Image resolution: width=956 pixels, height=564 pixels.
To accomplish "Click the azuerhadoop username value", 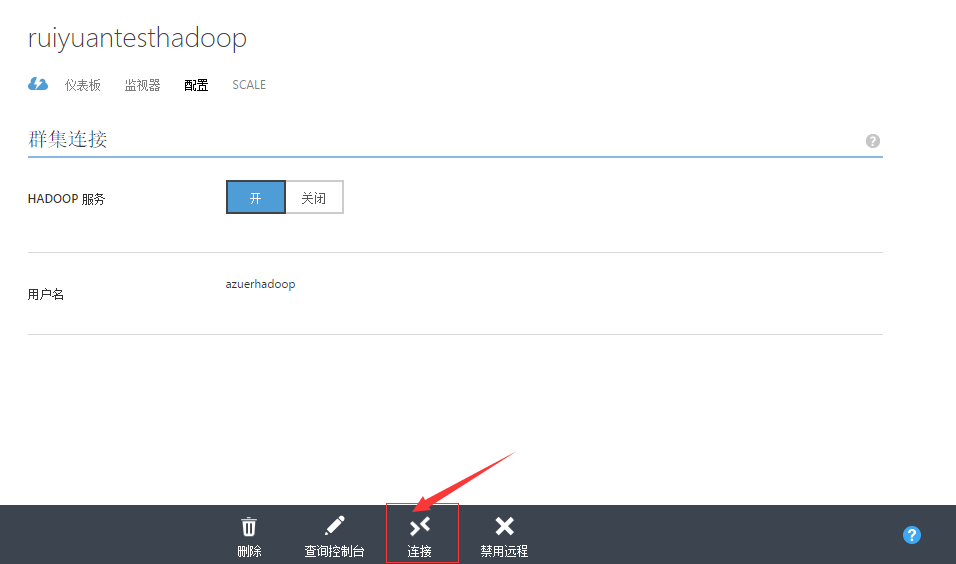I will 260,284.
